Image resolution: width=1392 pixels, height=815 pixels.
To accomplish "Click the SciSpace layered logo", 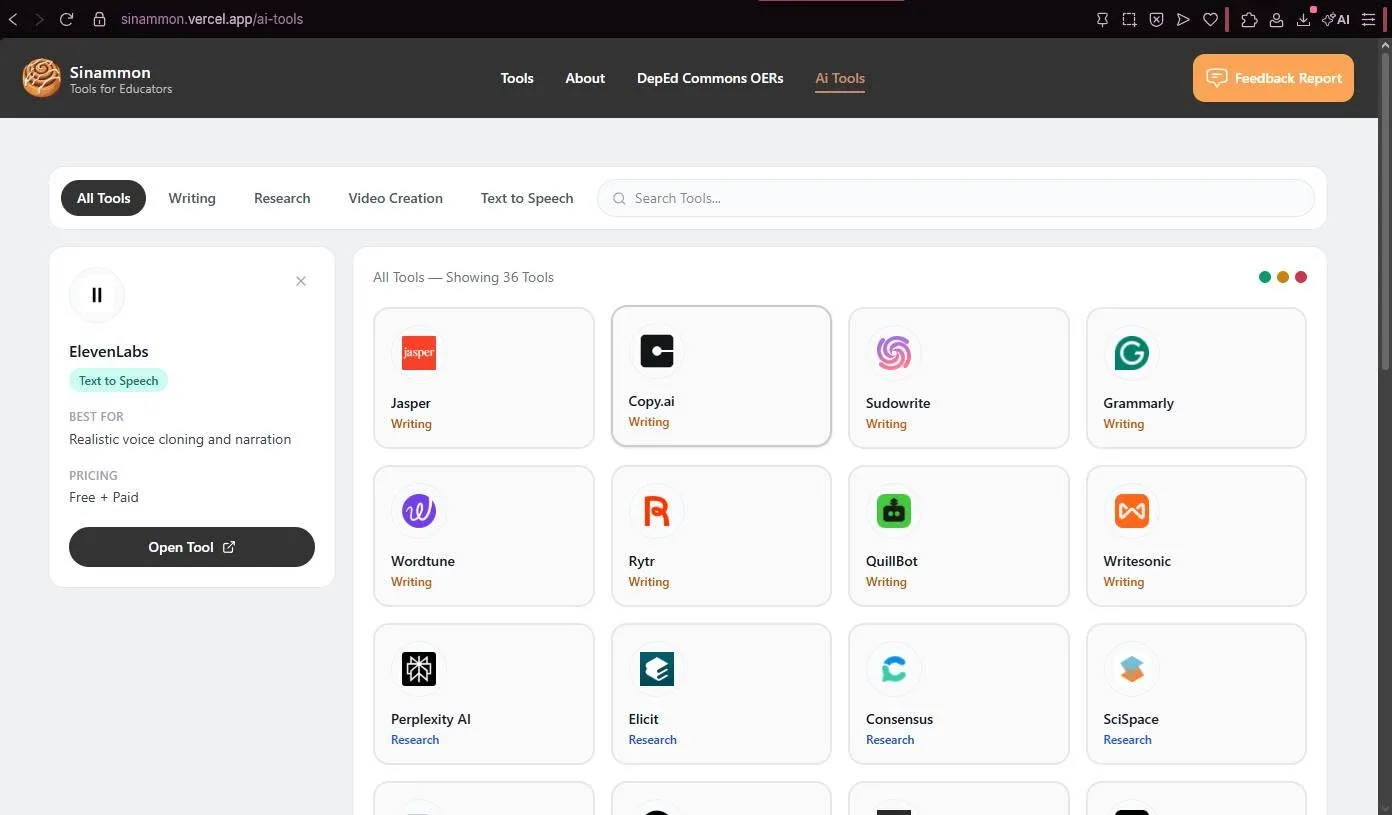I will click(1131, 669).
